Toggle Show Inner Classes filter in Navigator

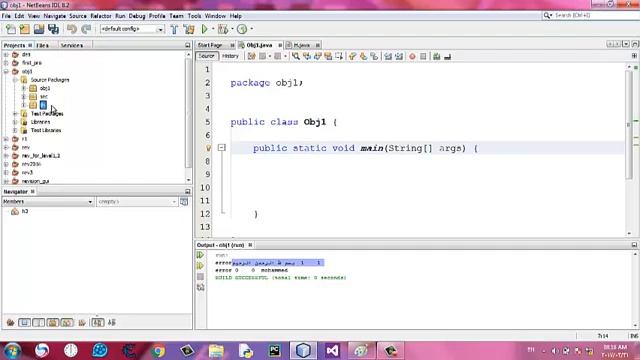67,322
